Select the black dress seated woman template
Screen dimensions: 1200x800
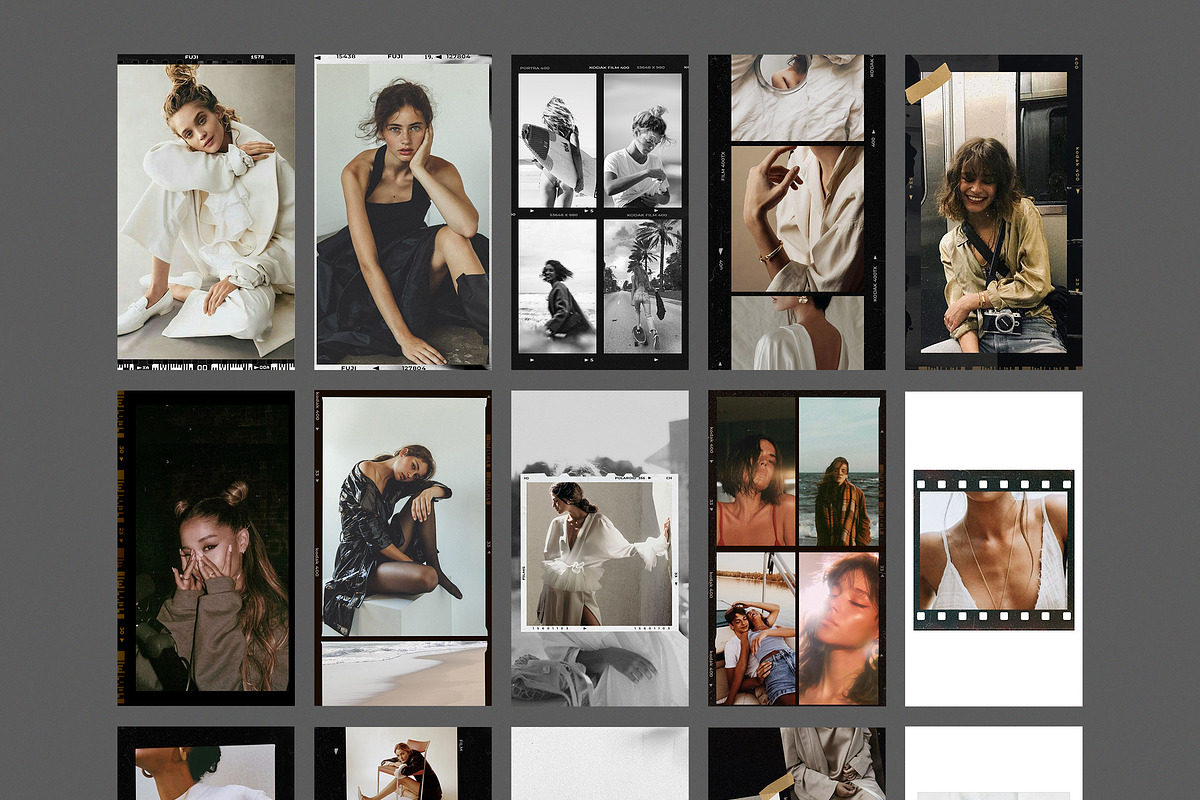[403, 212]
